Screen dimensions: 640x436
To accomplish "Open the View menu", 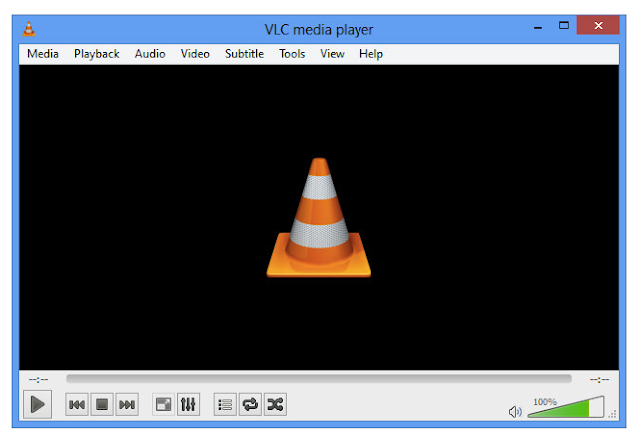I will click(x=332, y=54).
